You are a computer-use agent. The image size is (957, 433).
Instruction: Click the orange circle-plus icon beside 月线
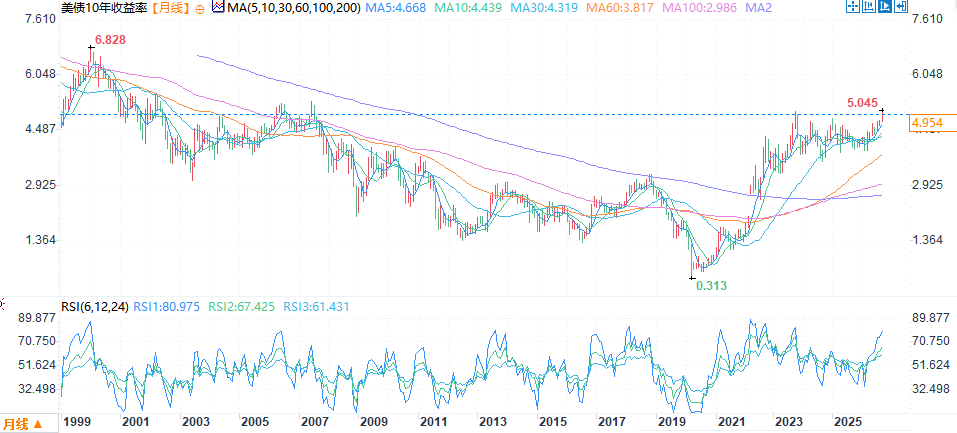(201, 8)
